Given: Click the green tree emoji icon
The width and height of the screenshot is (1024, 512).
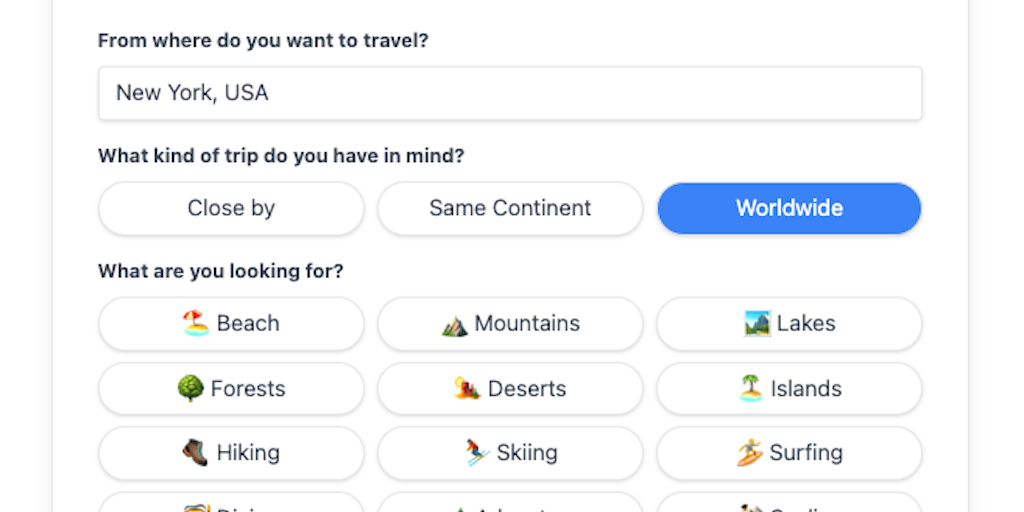Looking at the screenshot, I should [x=190, y=388].
